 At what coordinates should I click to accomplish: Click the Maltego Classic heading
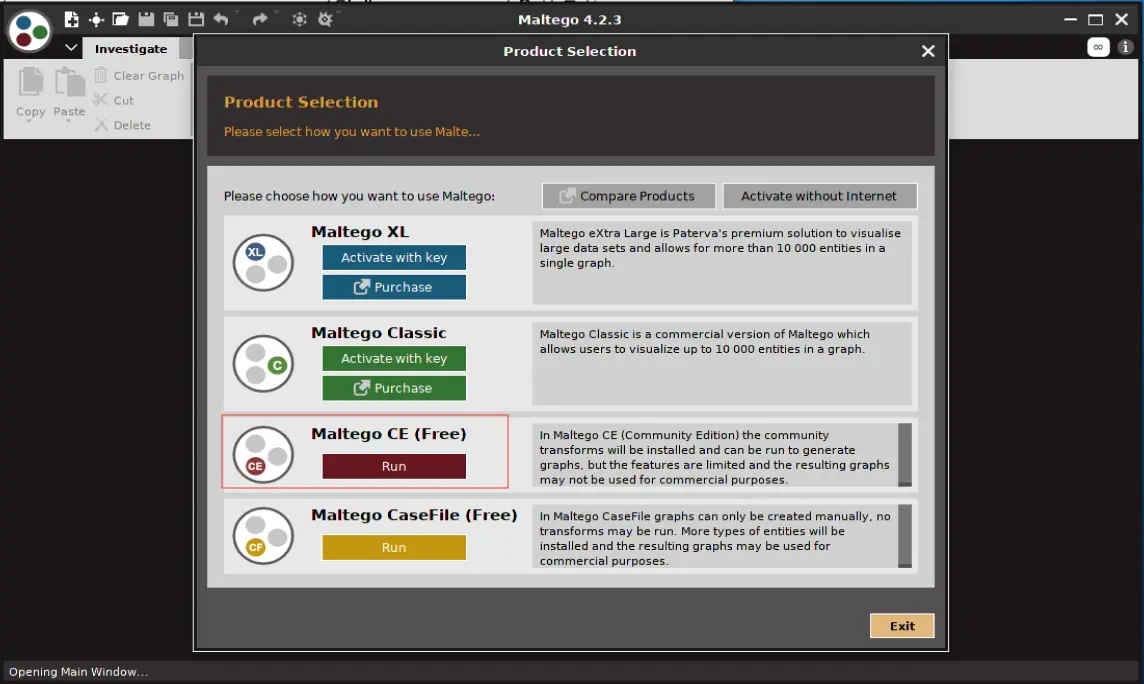379,333
